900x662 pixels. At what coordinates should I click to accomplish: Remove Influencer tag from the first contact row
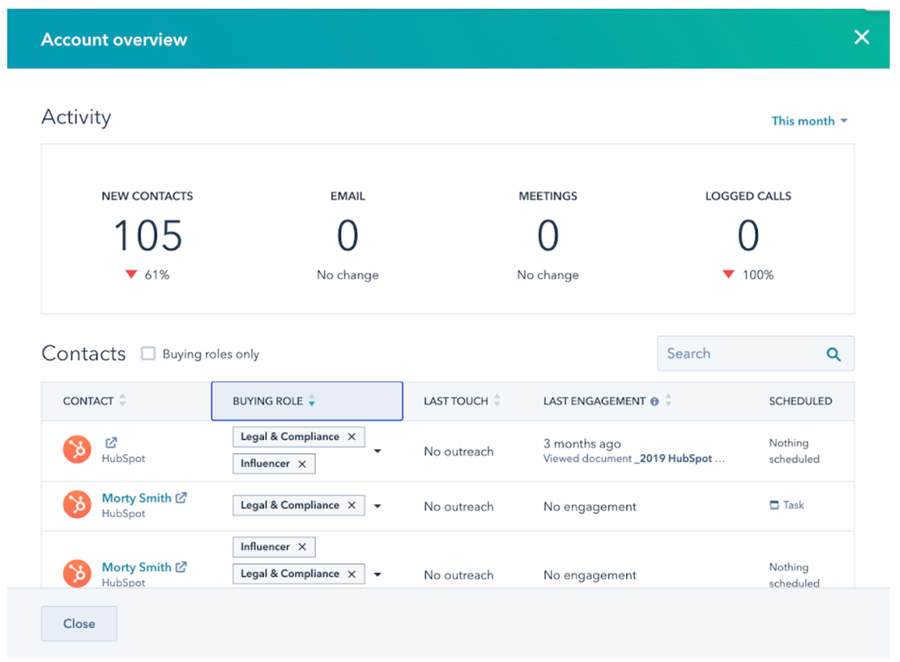tap(301, 464)
